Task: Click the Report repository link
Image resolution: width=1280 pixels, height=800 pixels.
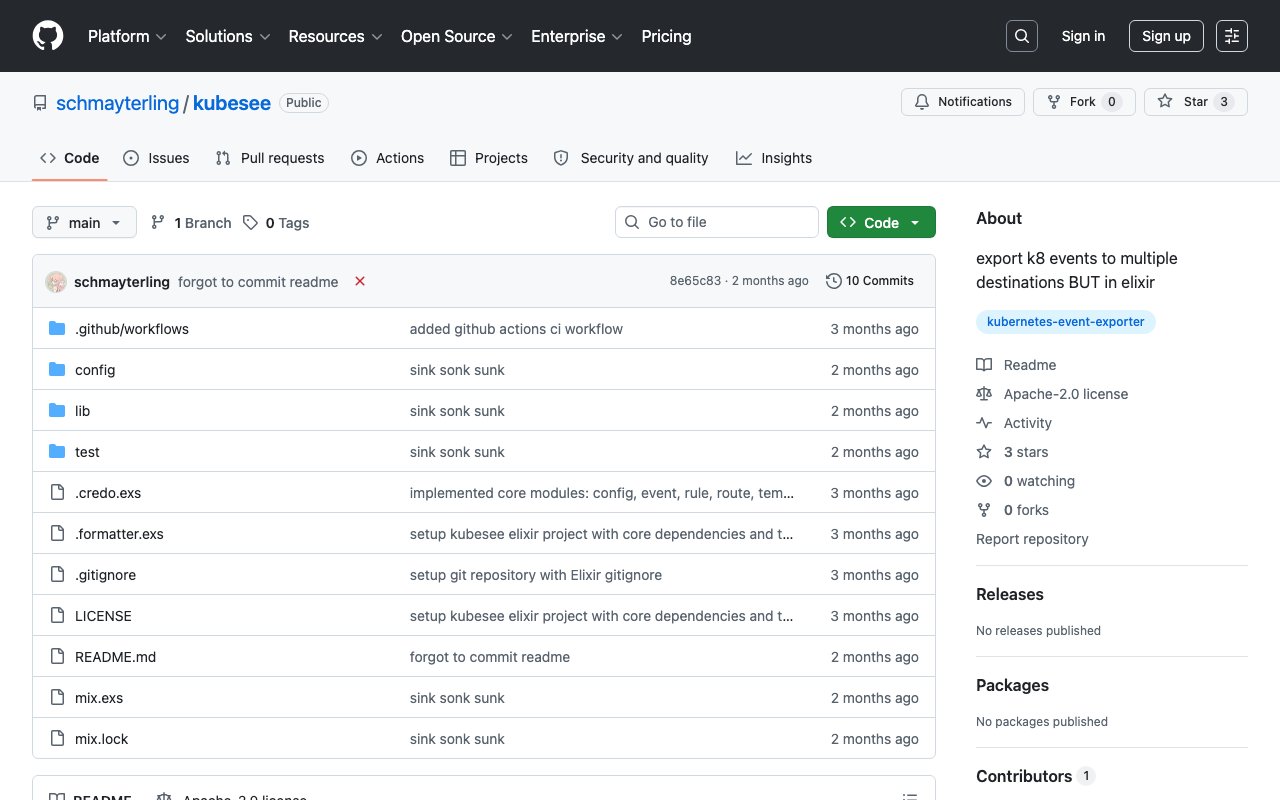Action: pos(1032,539)
